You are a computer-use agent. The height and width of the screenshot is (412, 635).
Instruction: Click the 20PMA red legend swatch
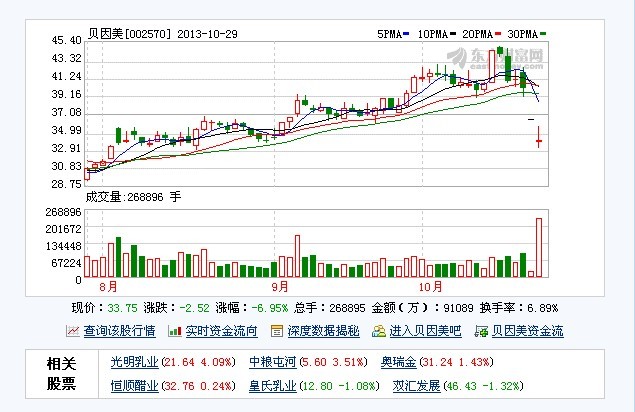coord(498,34)
